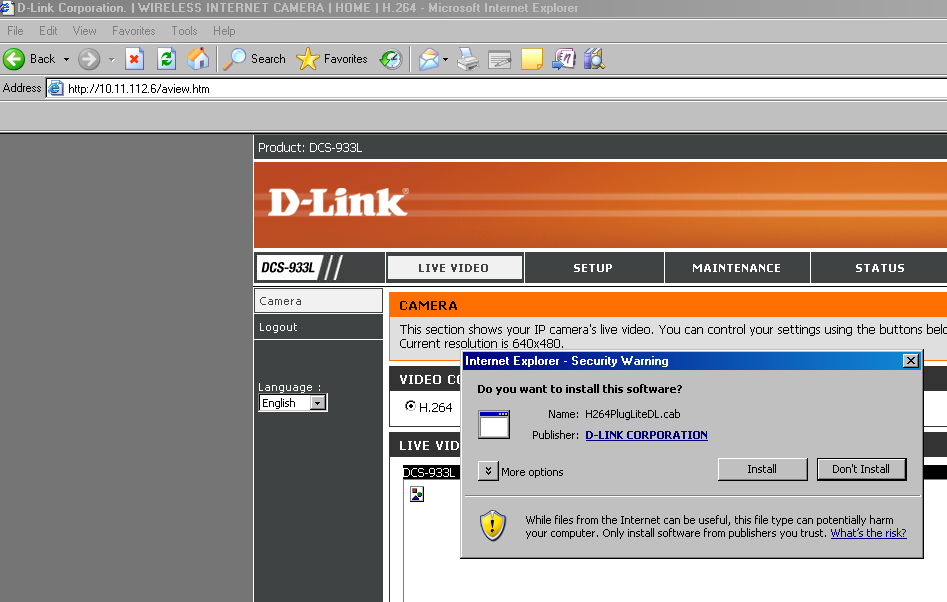Open the Mail icon dropdown arrow
The image size is (947, 602).
(x=445, y=60)
